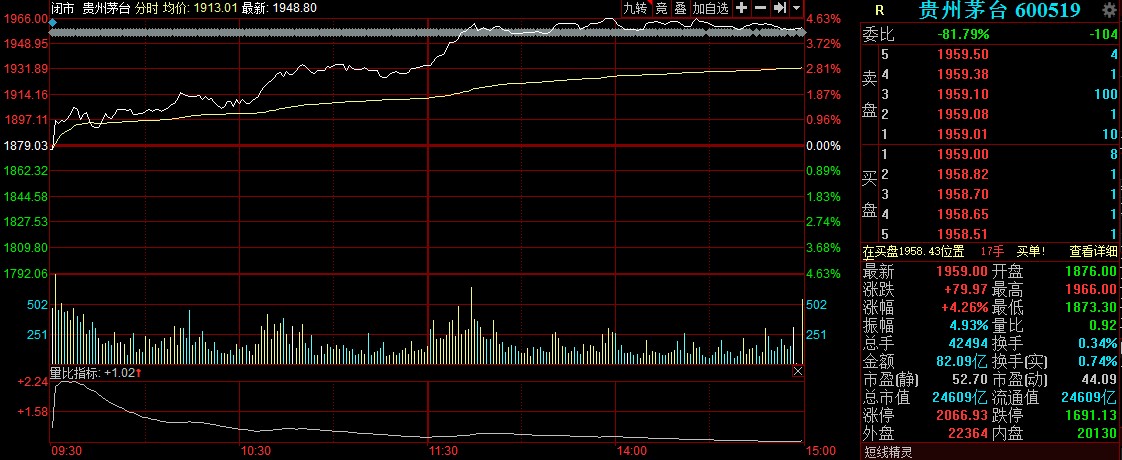The height and width of the screenshot is (460, 1122).
Task: Open the 短线精灵 tab at bottom
Action: tap(889, 451)
